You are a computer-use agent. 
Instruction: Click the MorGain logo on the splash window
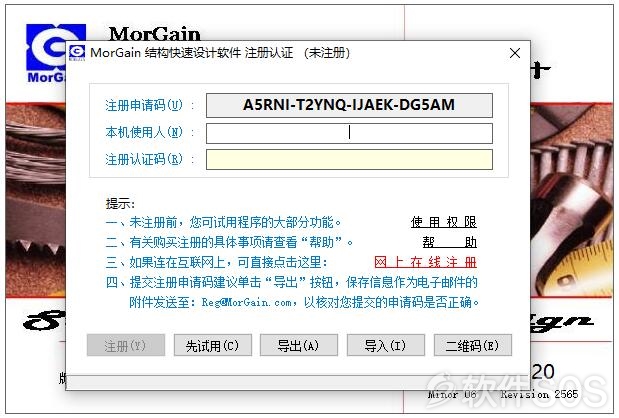coord(46,52)
